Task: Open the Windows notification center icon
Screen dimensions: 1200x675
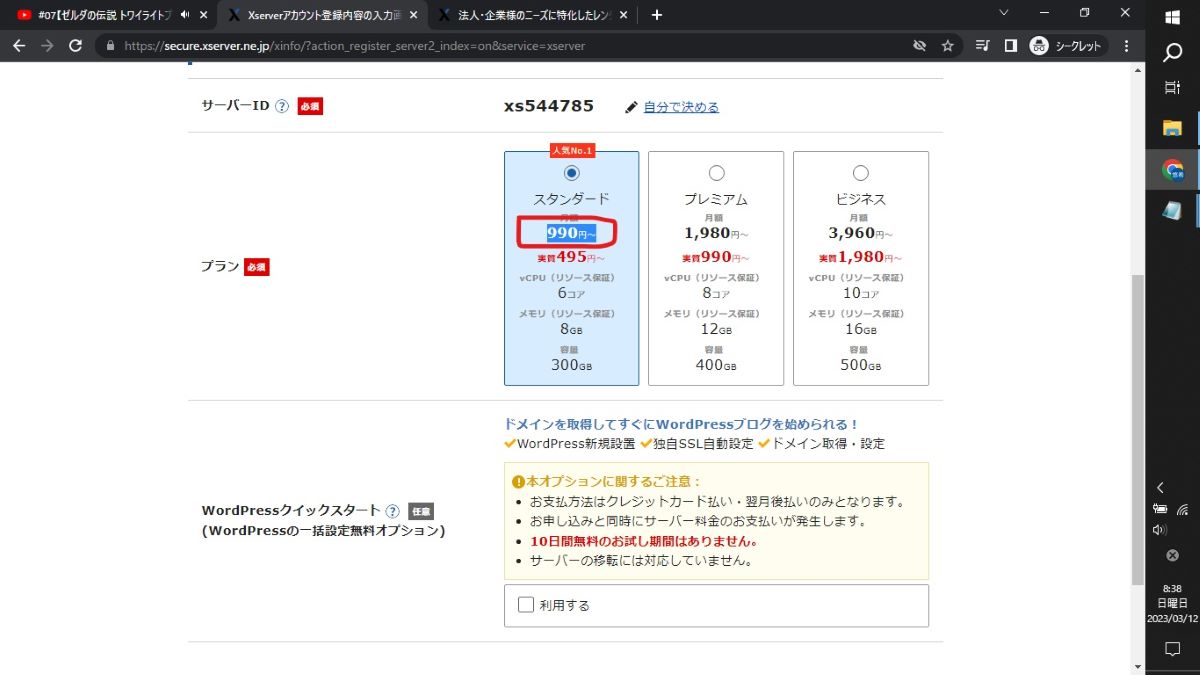Action: pos(1173,649)
